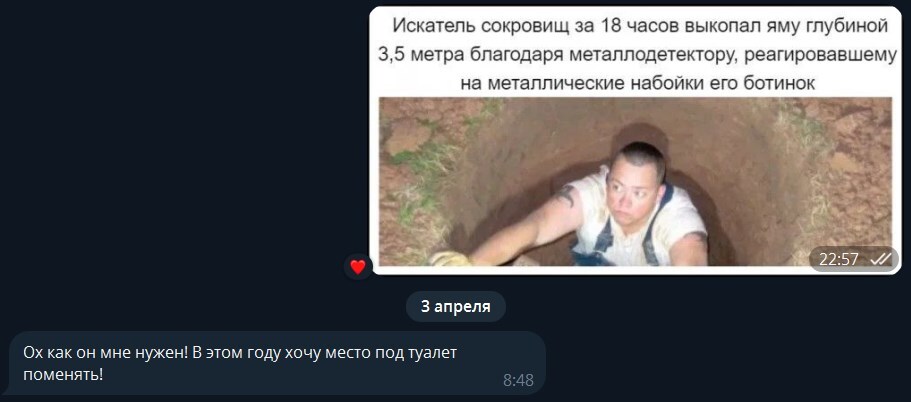Select the 'Ох как он мне нужен!' message
Image resolution: width=911 pixels, height=402 pixels.
[278, 363]
